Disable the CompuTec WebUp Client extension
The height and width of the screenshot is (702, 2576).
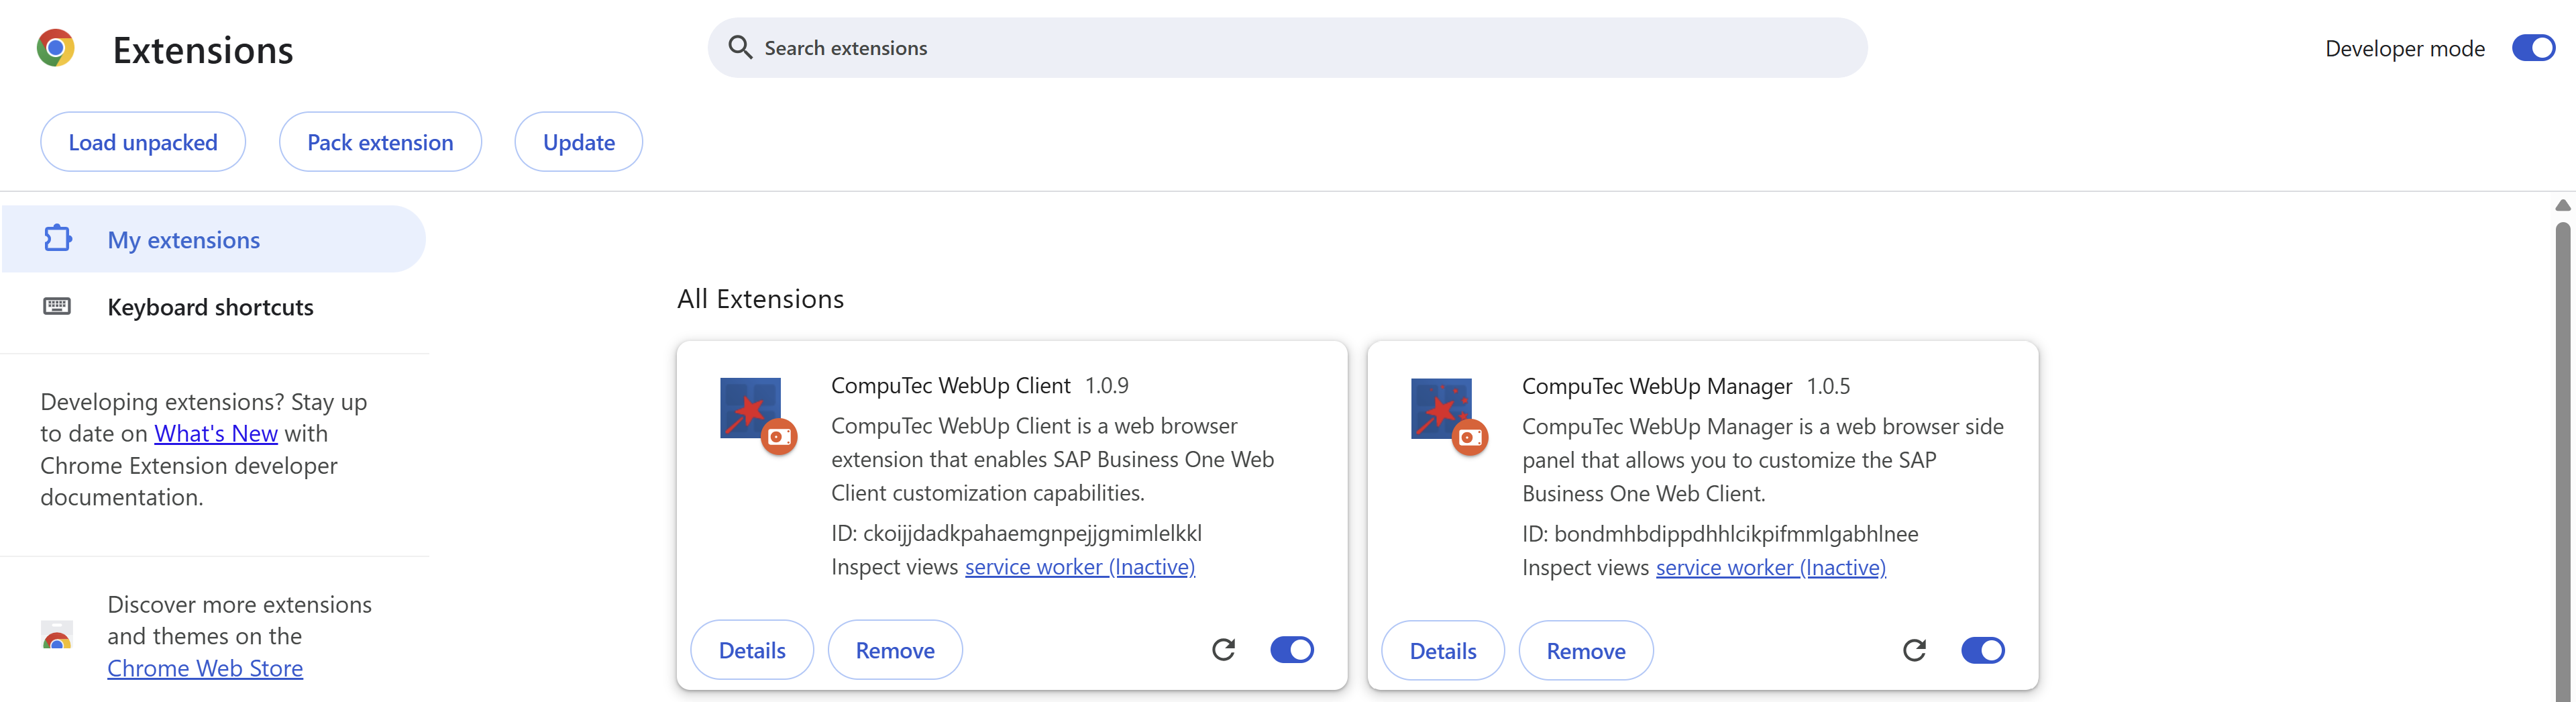pyautogui.click(x=1291, y=649)
